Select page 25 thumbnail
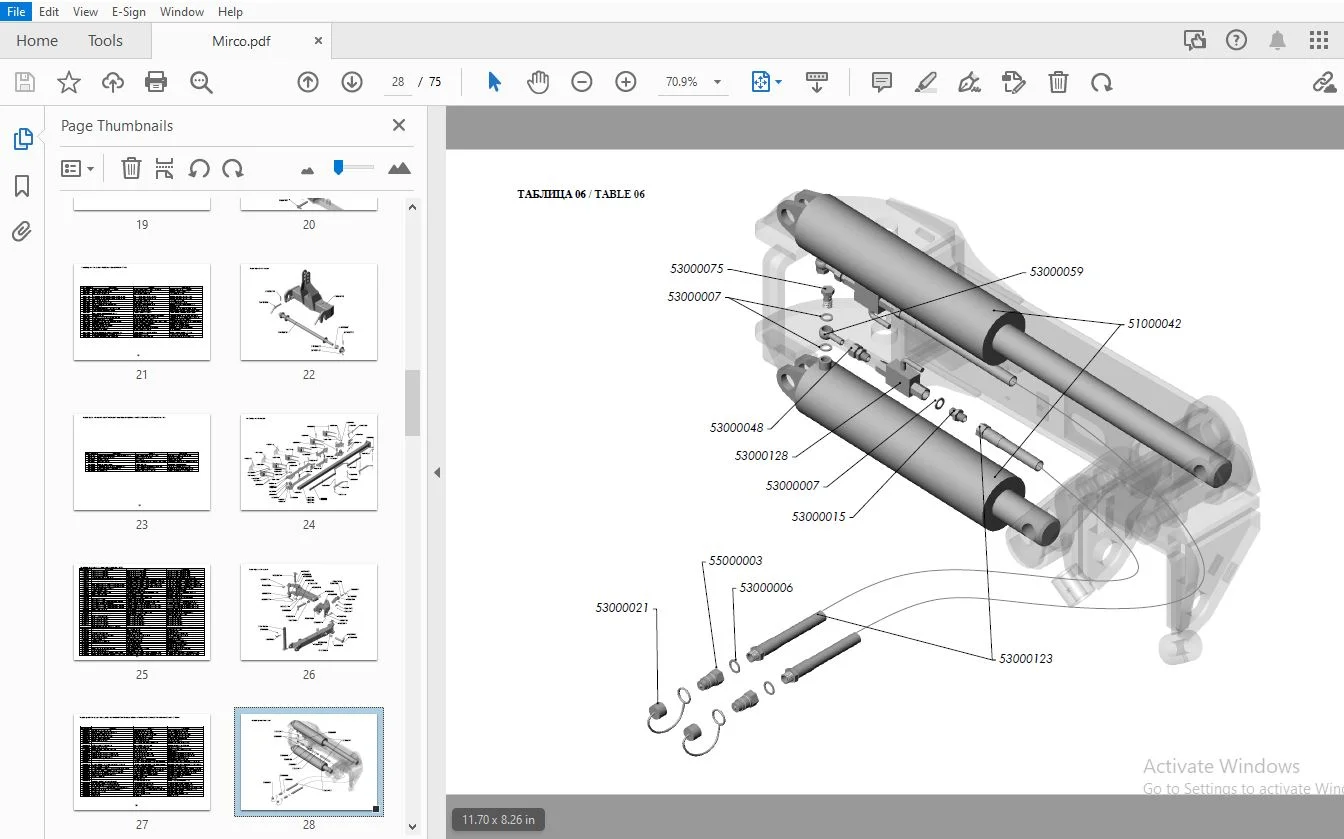Image resolution: width=1344 pixels, height=839 pixels. (142, 612)
